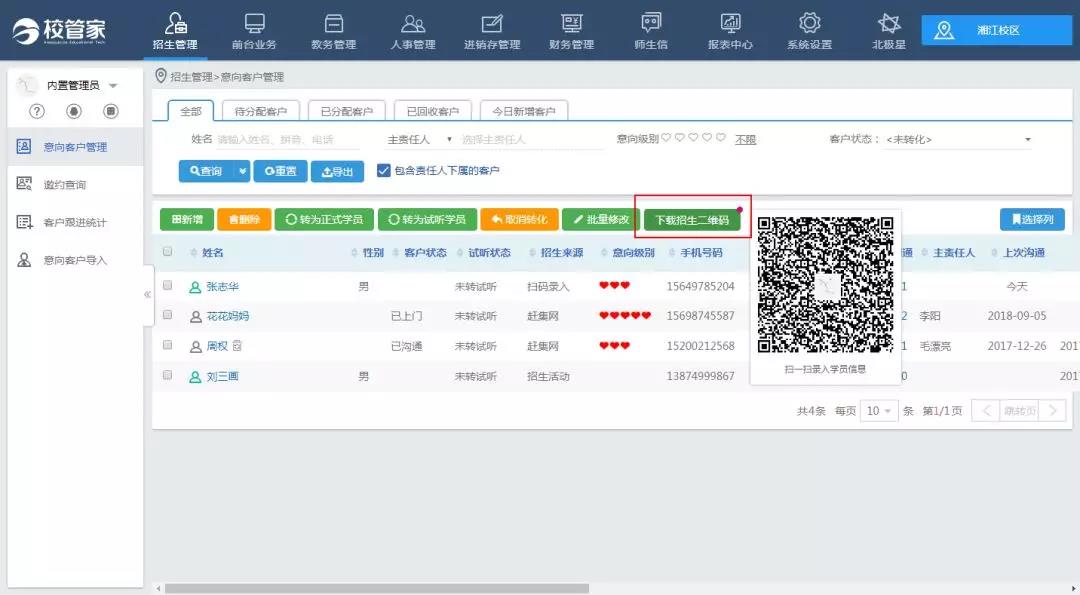Open 系统设置 gear icon

coord(809,24)
